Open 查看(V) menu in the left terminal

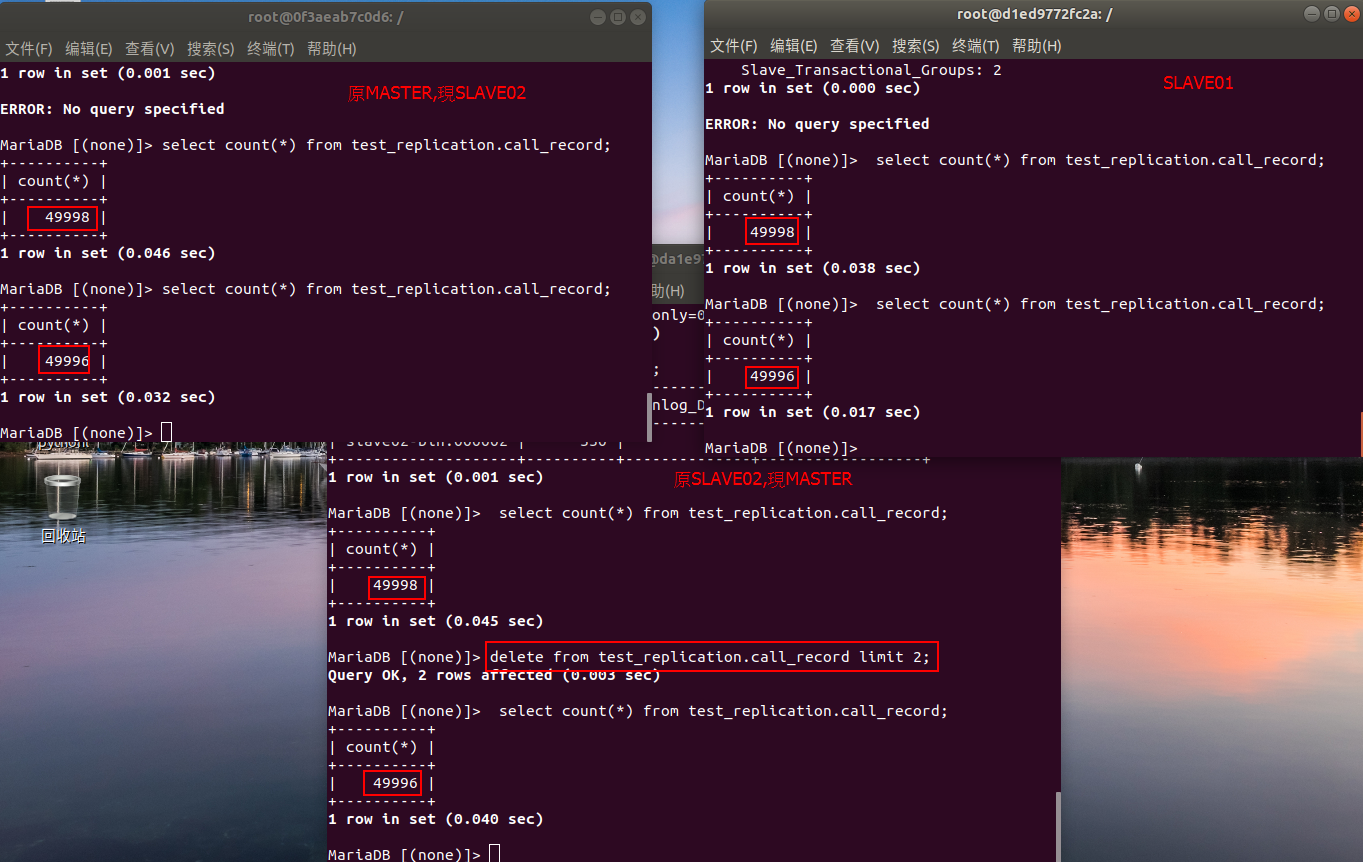tap(149, 49)
